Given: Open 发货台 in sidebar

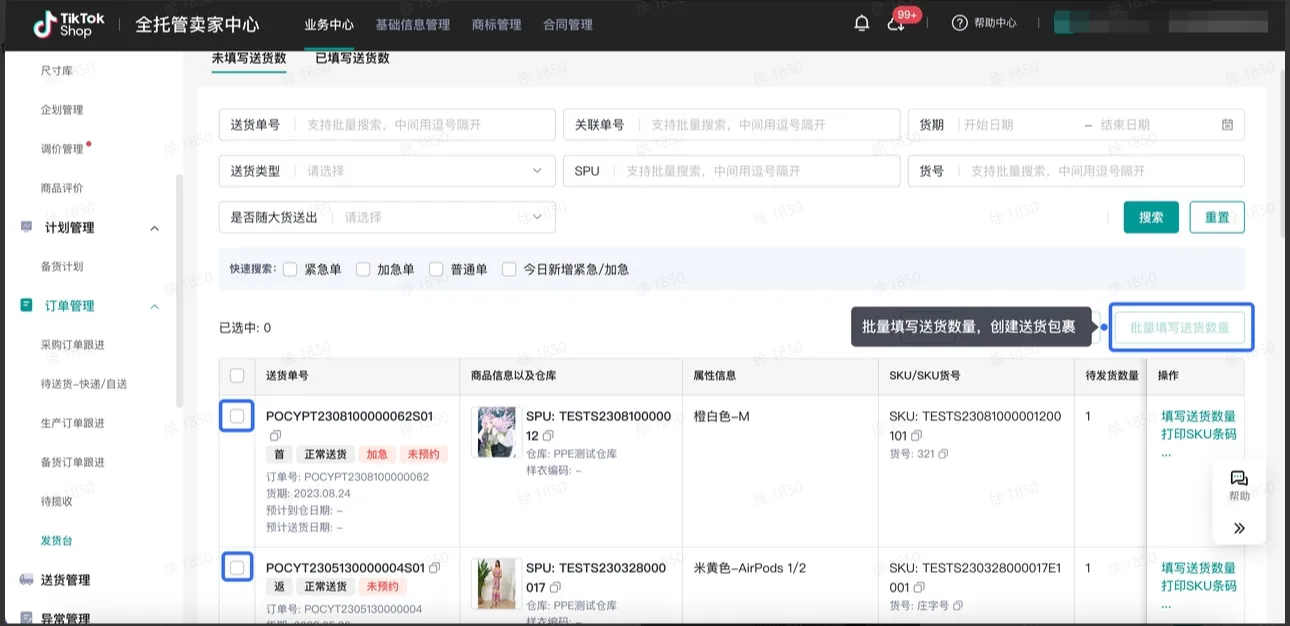Looking at the screenshot, I should point(56,540).
